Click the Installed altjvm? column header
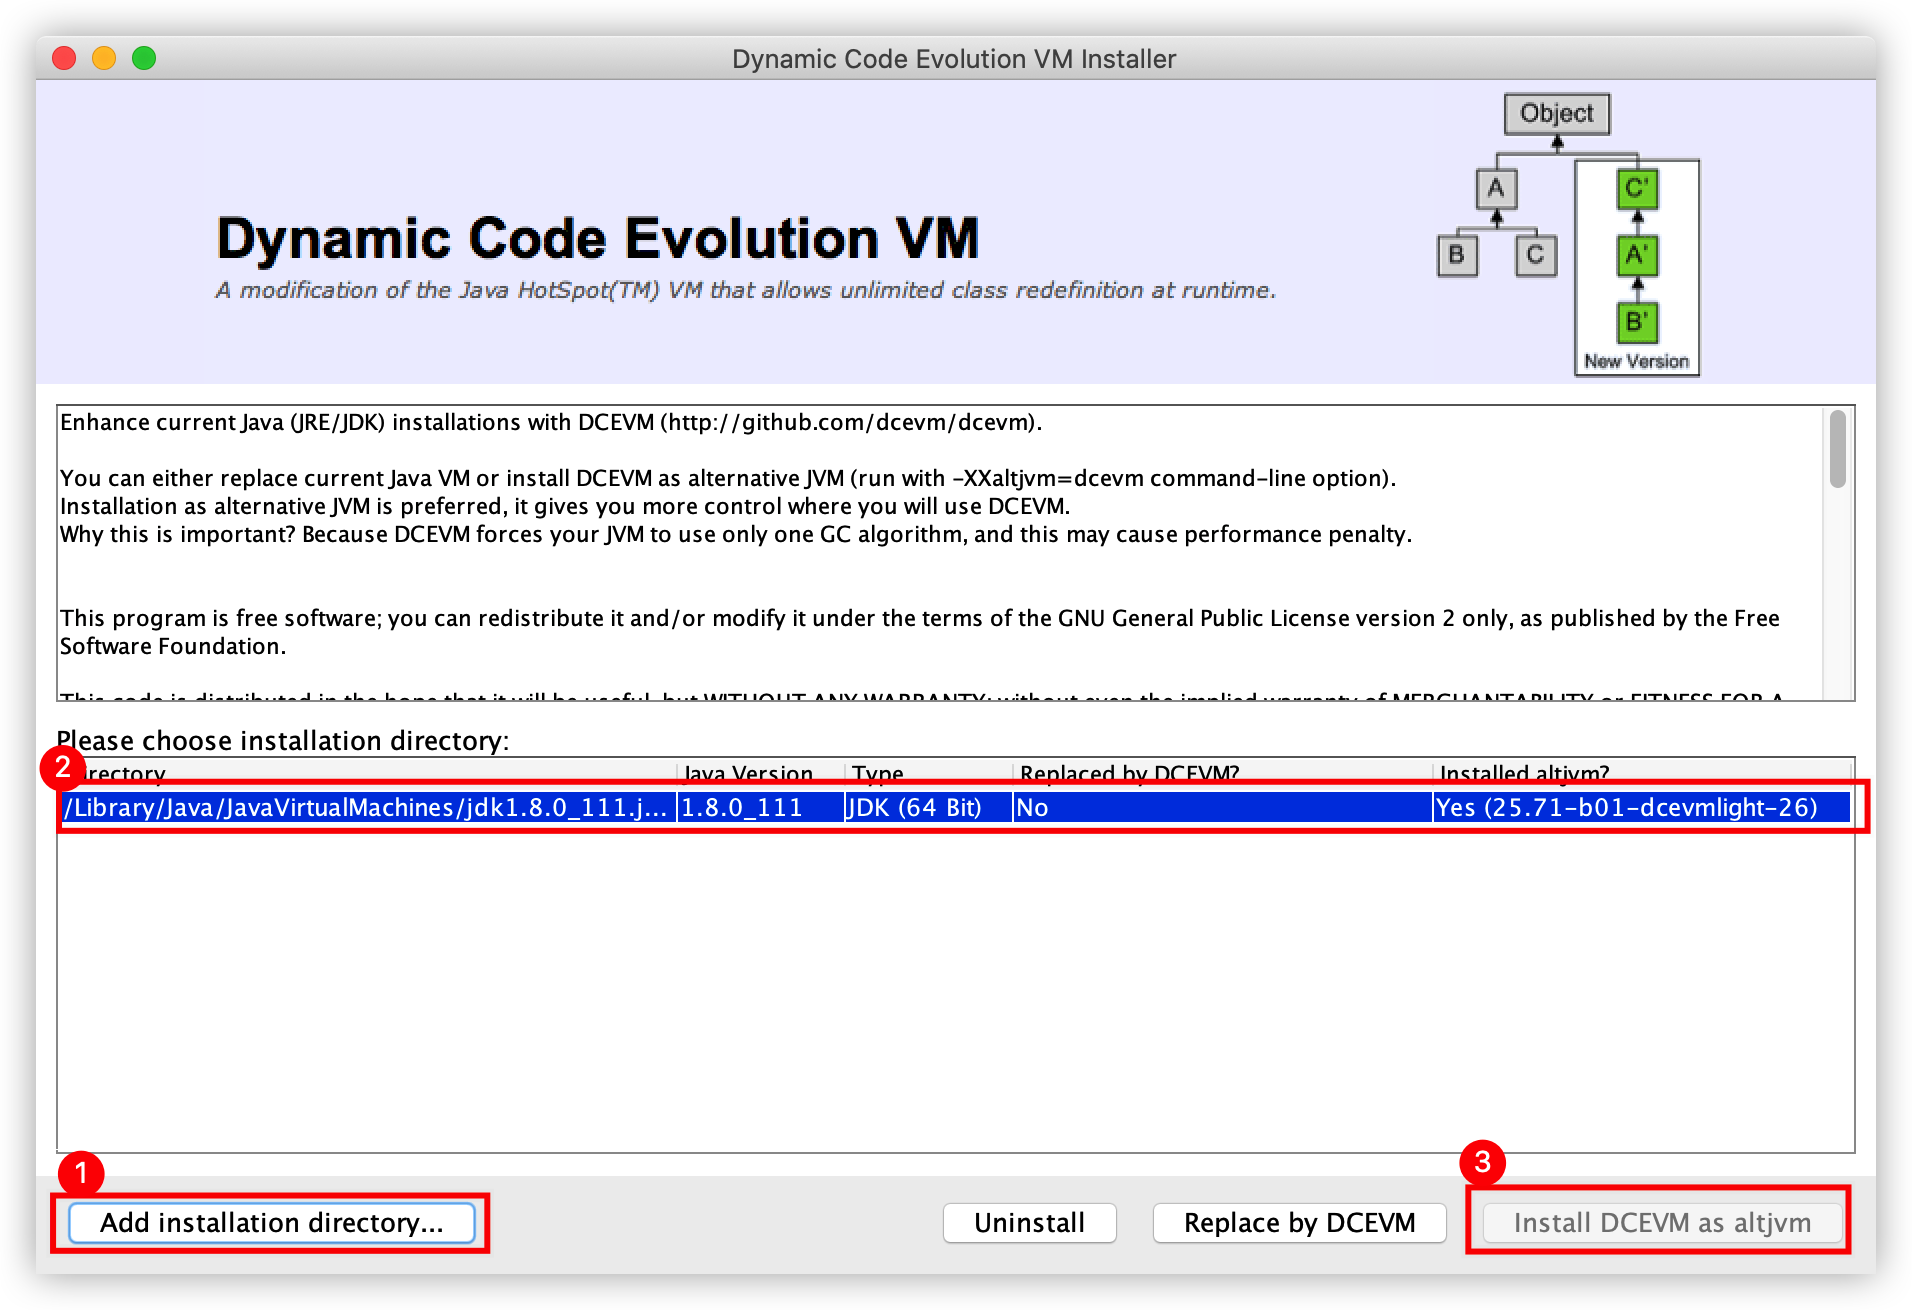1912x1310 pixels. point(1642,773)
